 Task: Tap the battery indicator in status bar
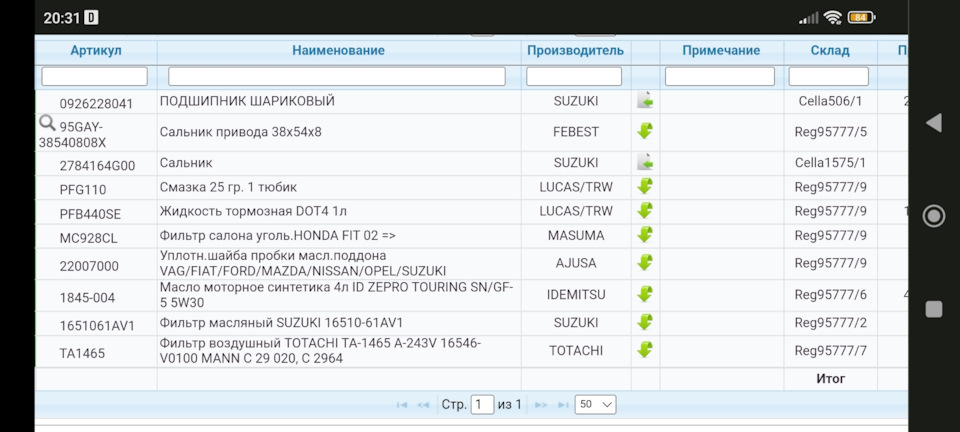(x=861, y=18)
